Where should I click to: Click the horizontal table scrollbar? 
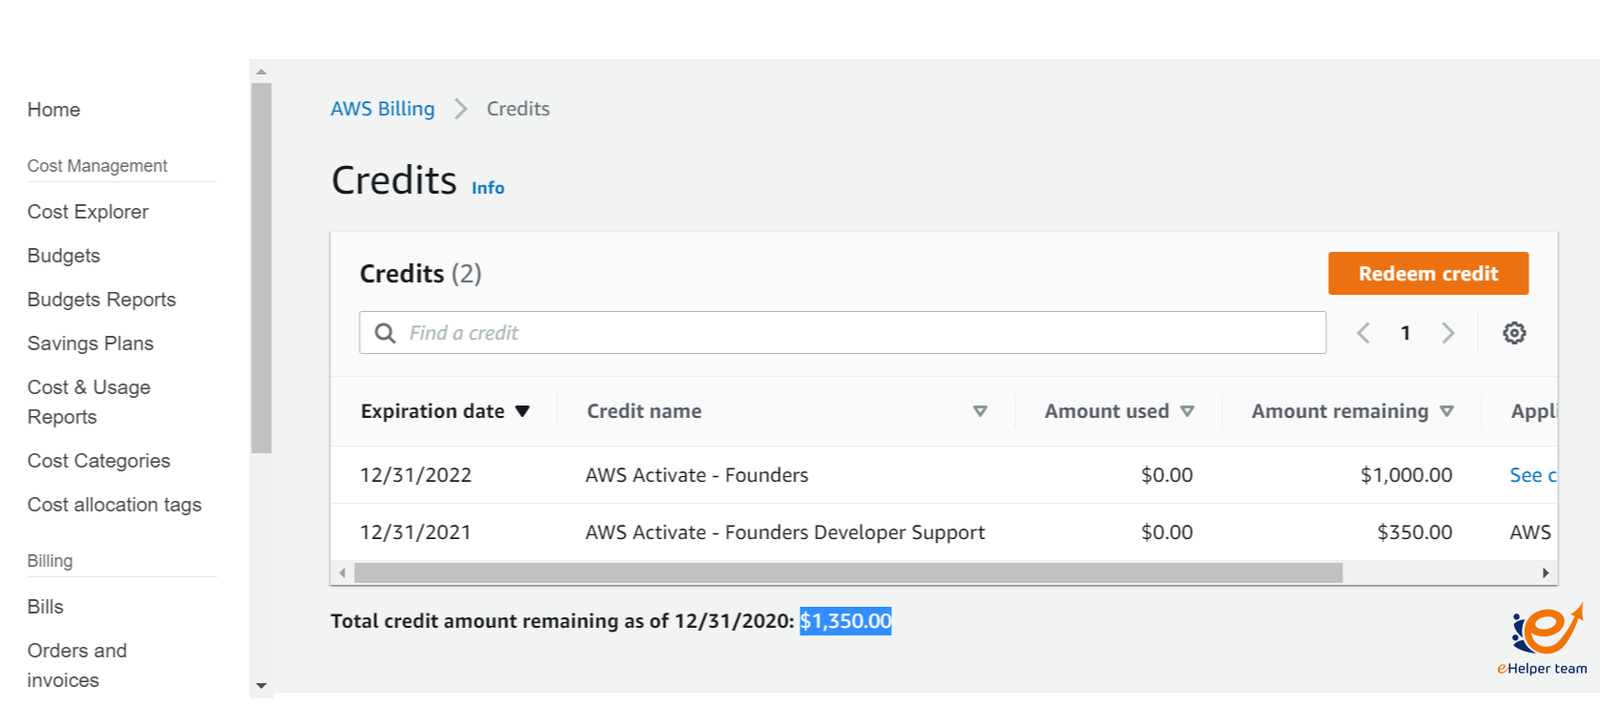point(848,573)
